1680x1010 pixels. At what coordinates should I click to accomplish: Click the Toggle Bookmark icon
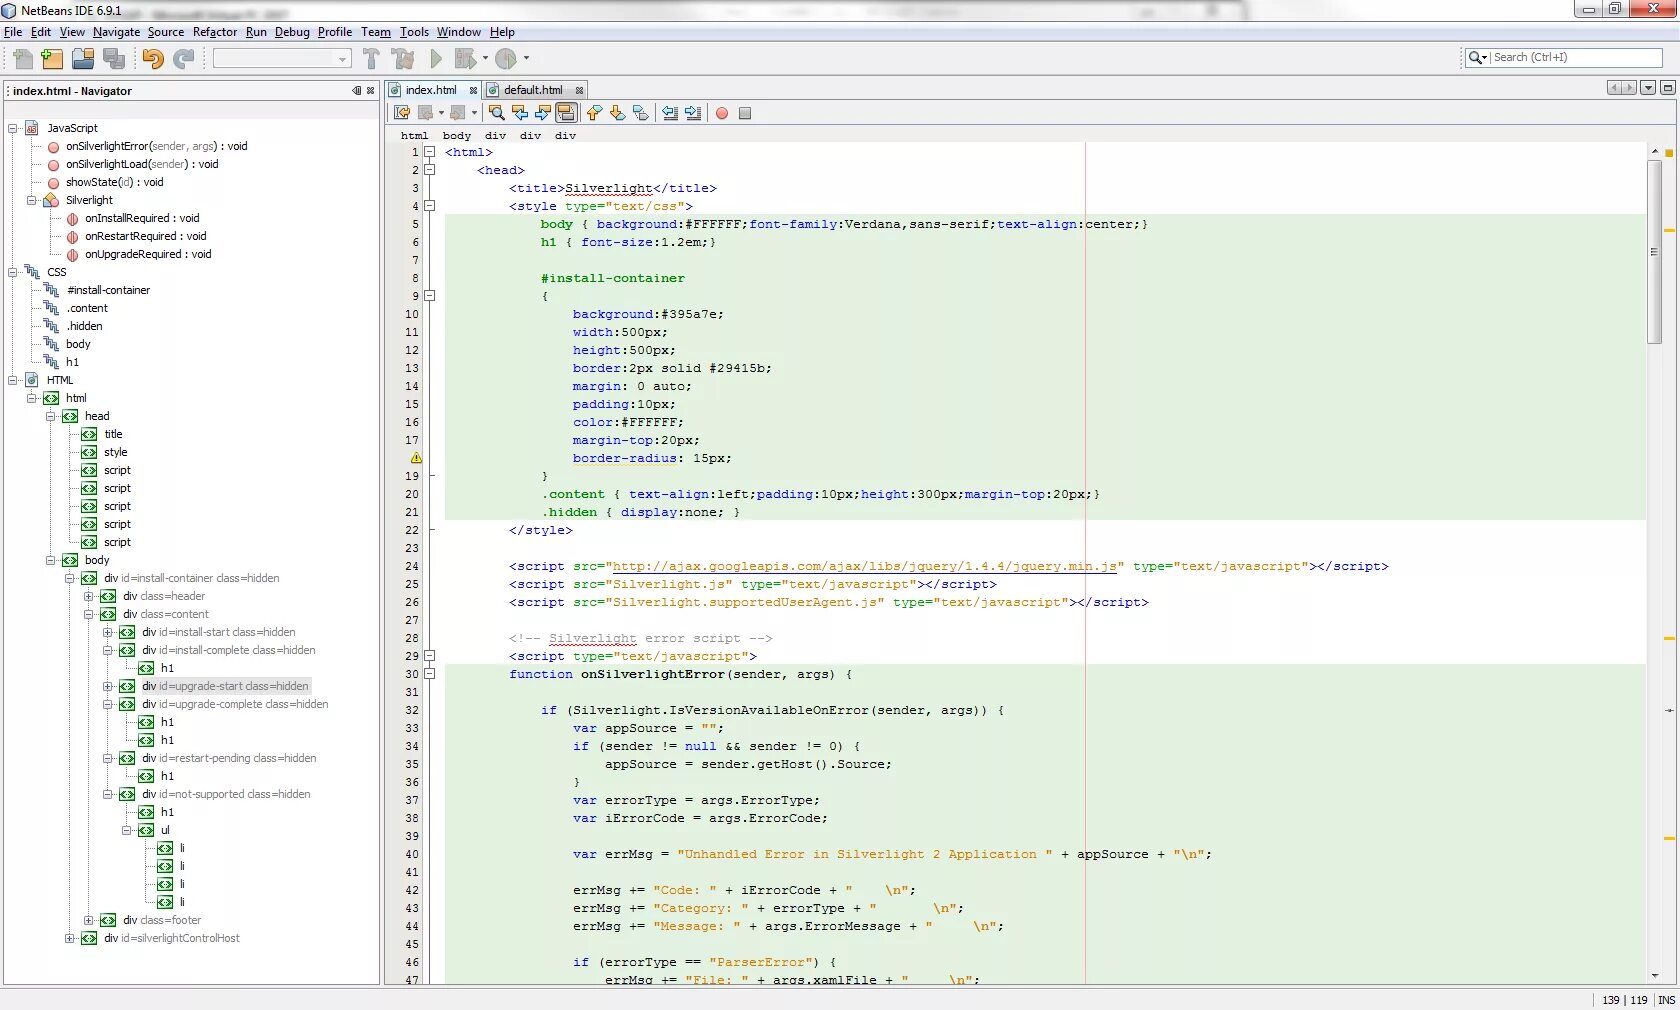pos(640,113)
